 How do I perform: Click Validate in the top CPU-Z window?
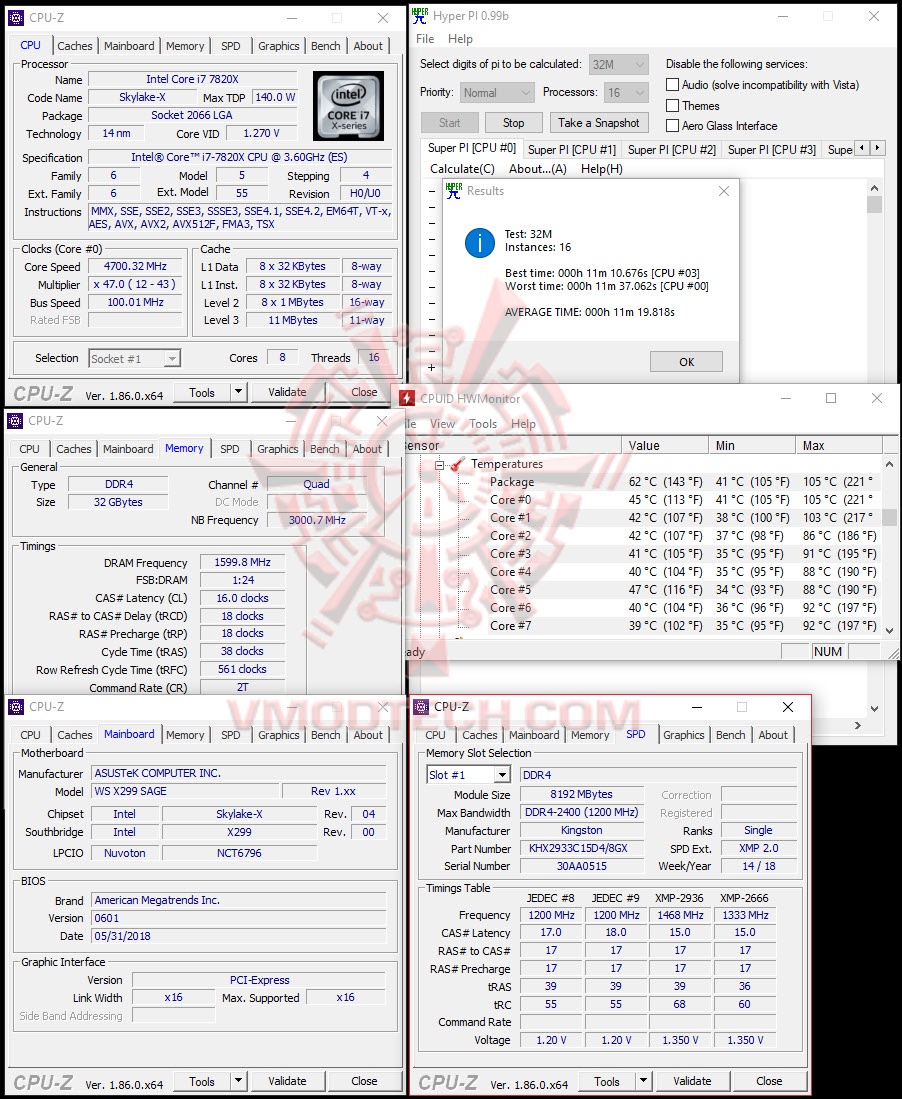pos(287,392)
